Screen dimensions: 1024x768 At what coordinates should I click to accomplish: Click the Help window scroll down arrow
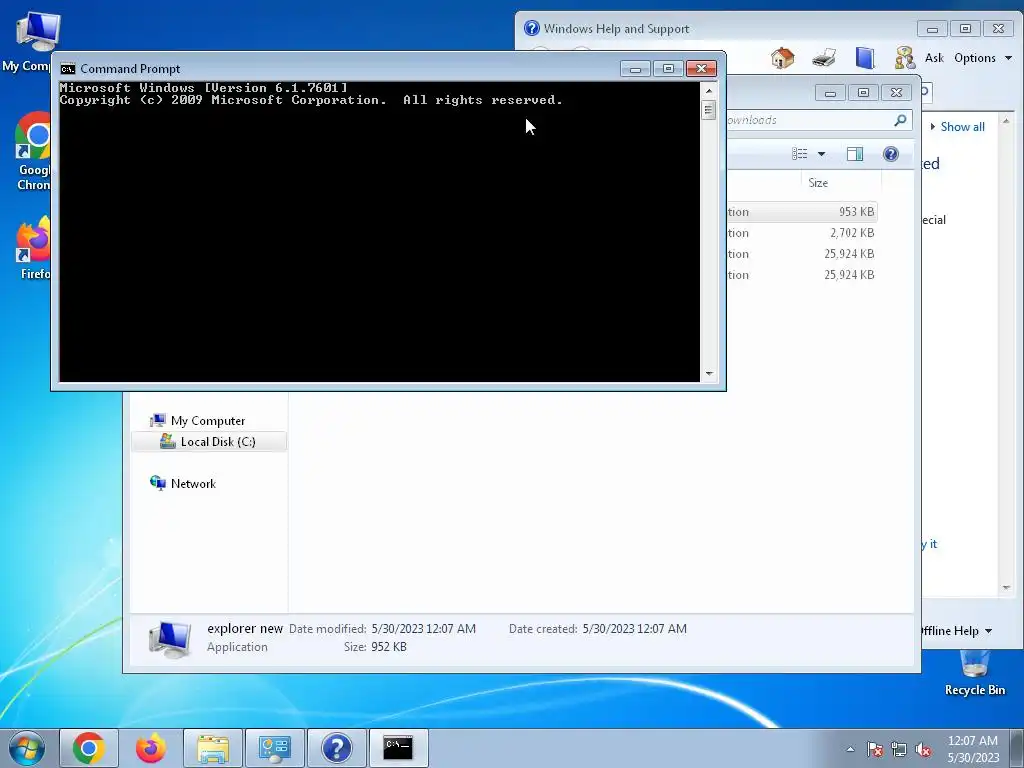click(1006, 587)
